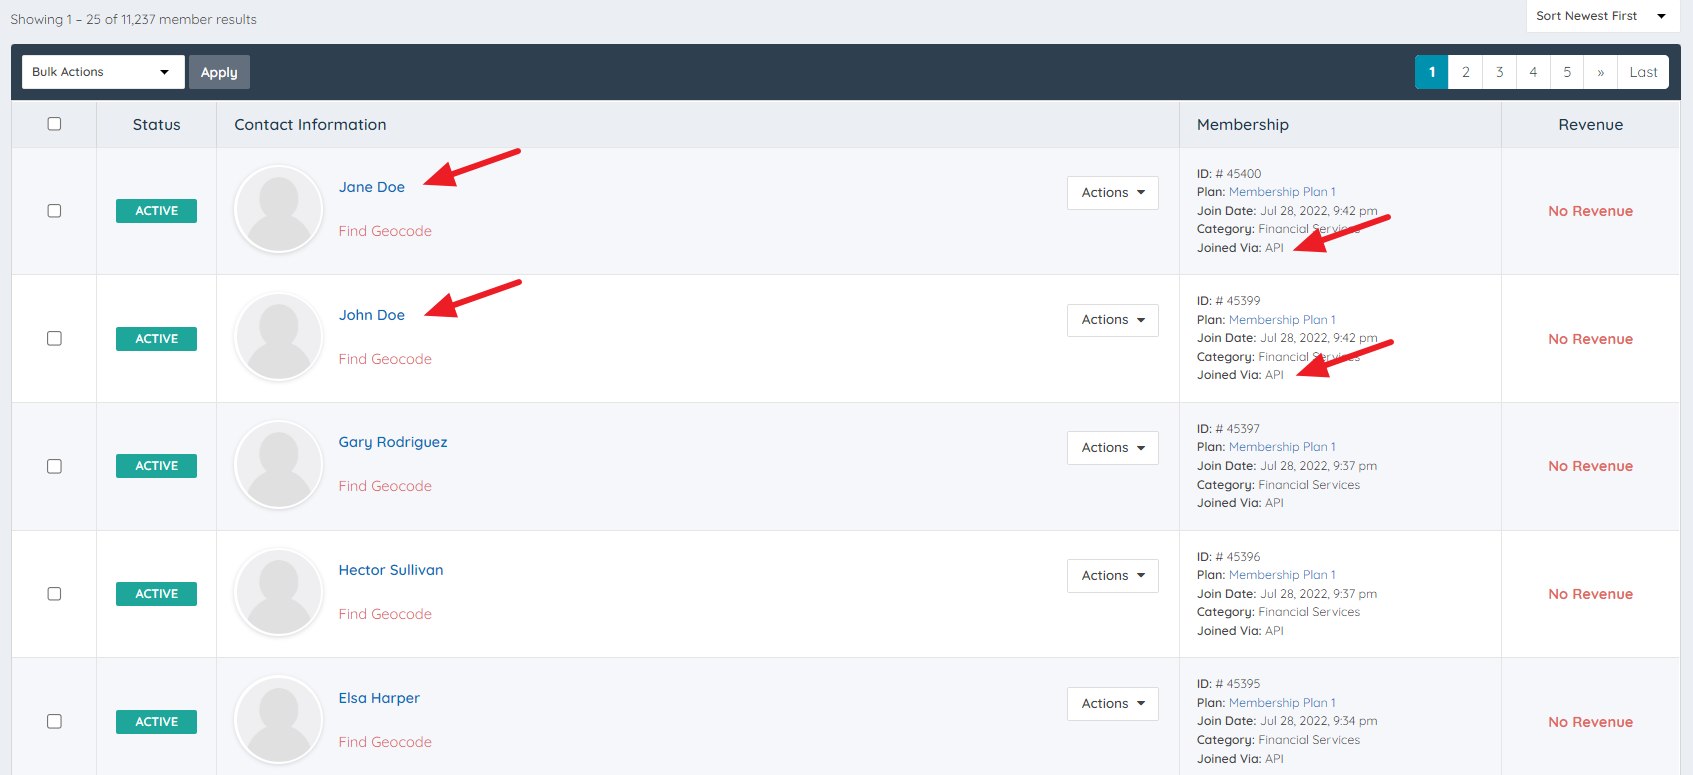Click No Revenue in Elsa Harper's row
Viewport: 1693px width, 775px height.
(x=1590, y=722)
